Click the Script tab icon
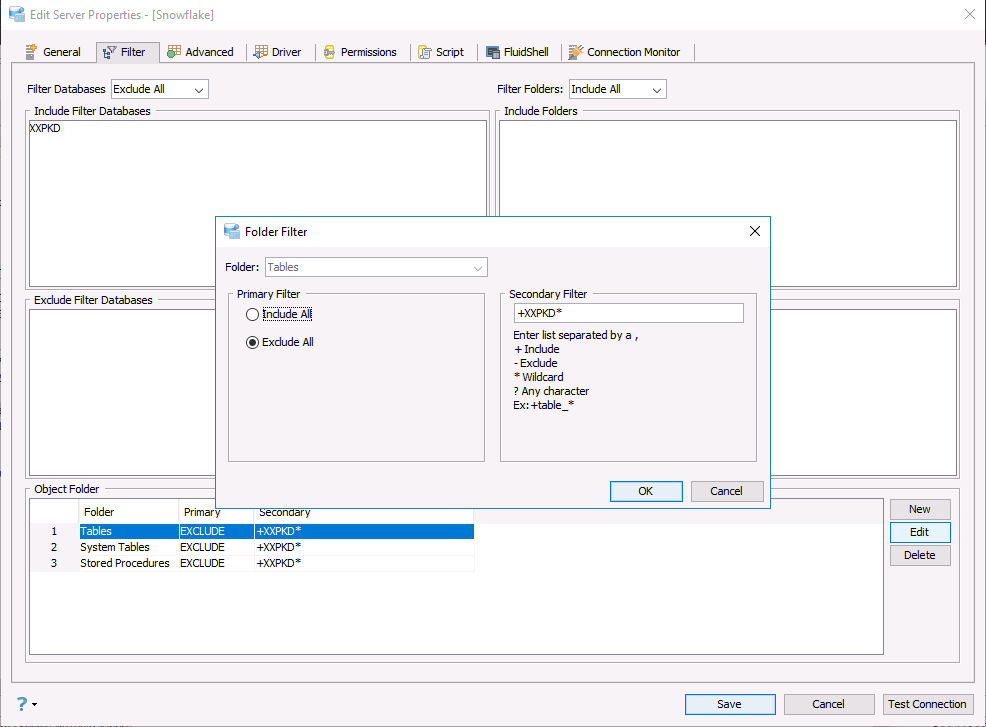Screen dimensions: 986x727 coord(425,52)
